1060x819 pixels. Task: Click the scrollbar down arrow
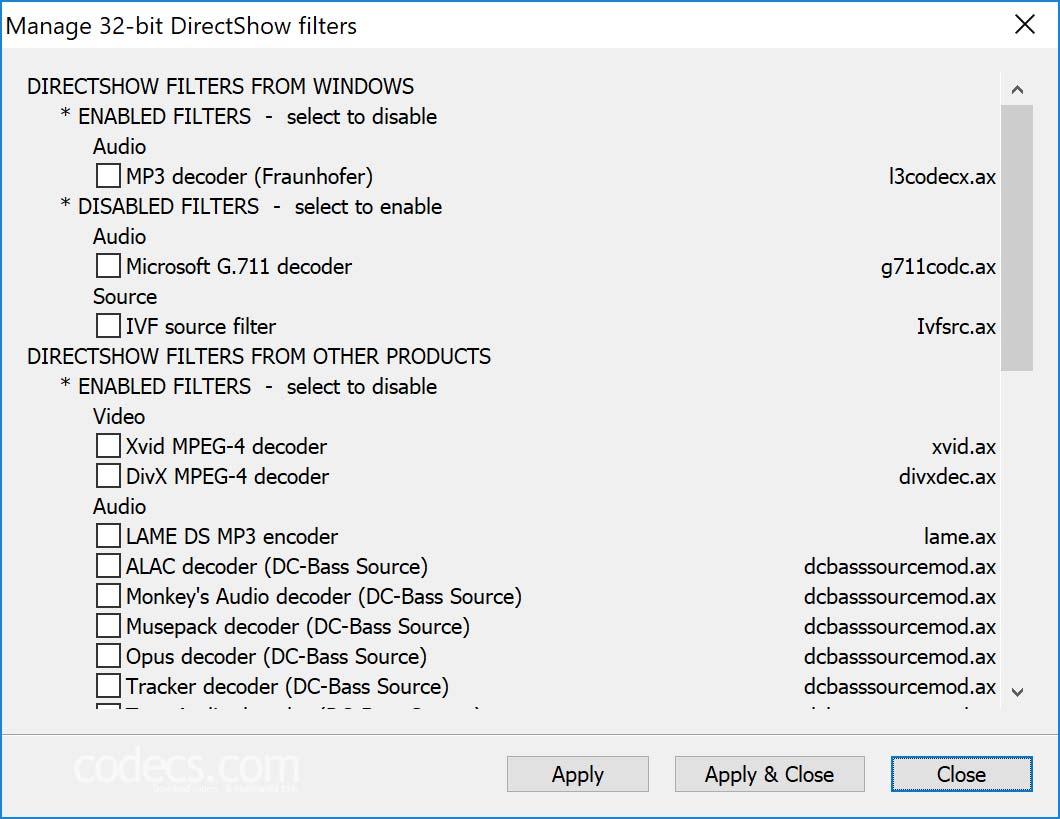click(1018, 691)
